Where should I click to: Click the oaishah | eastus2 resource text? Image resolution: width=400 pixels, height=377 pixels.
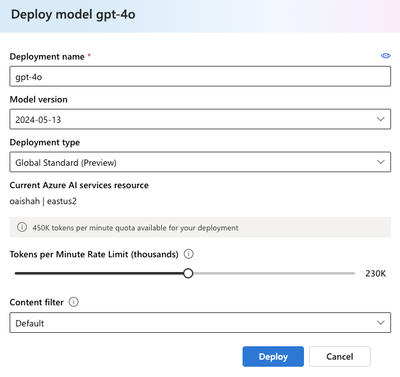click(x=43, y=201)
